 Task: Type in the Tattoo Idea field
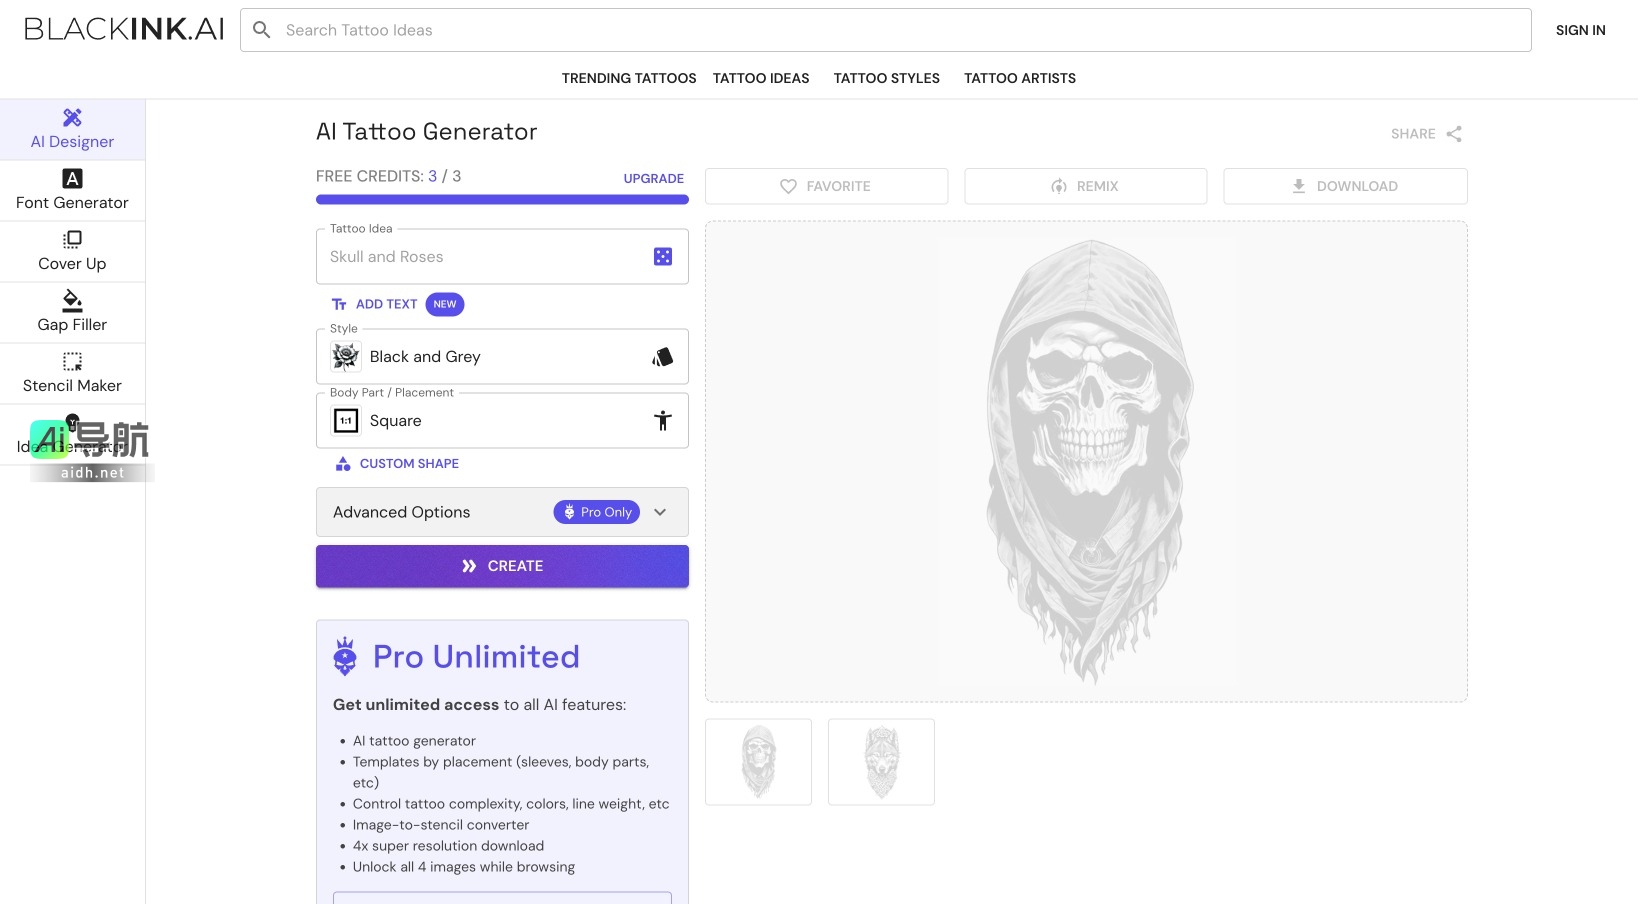click(x=485, y=257)
